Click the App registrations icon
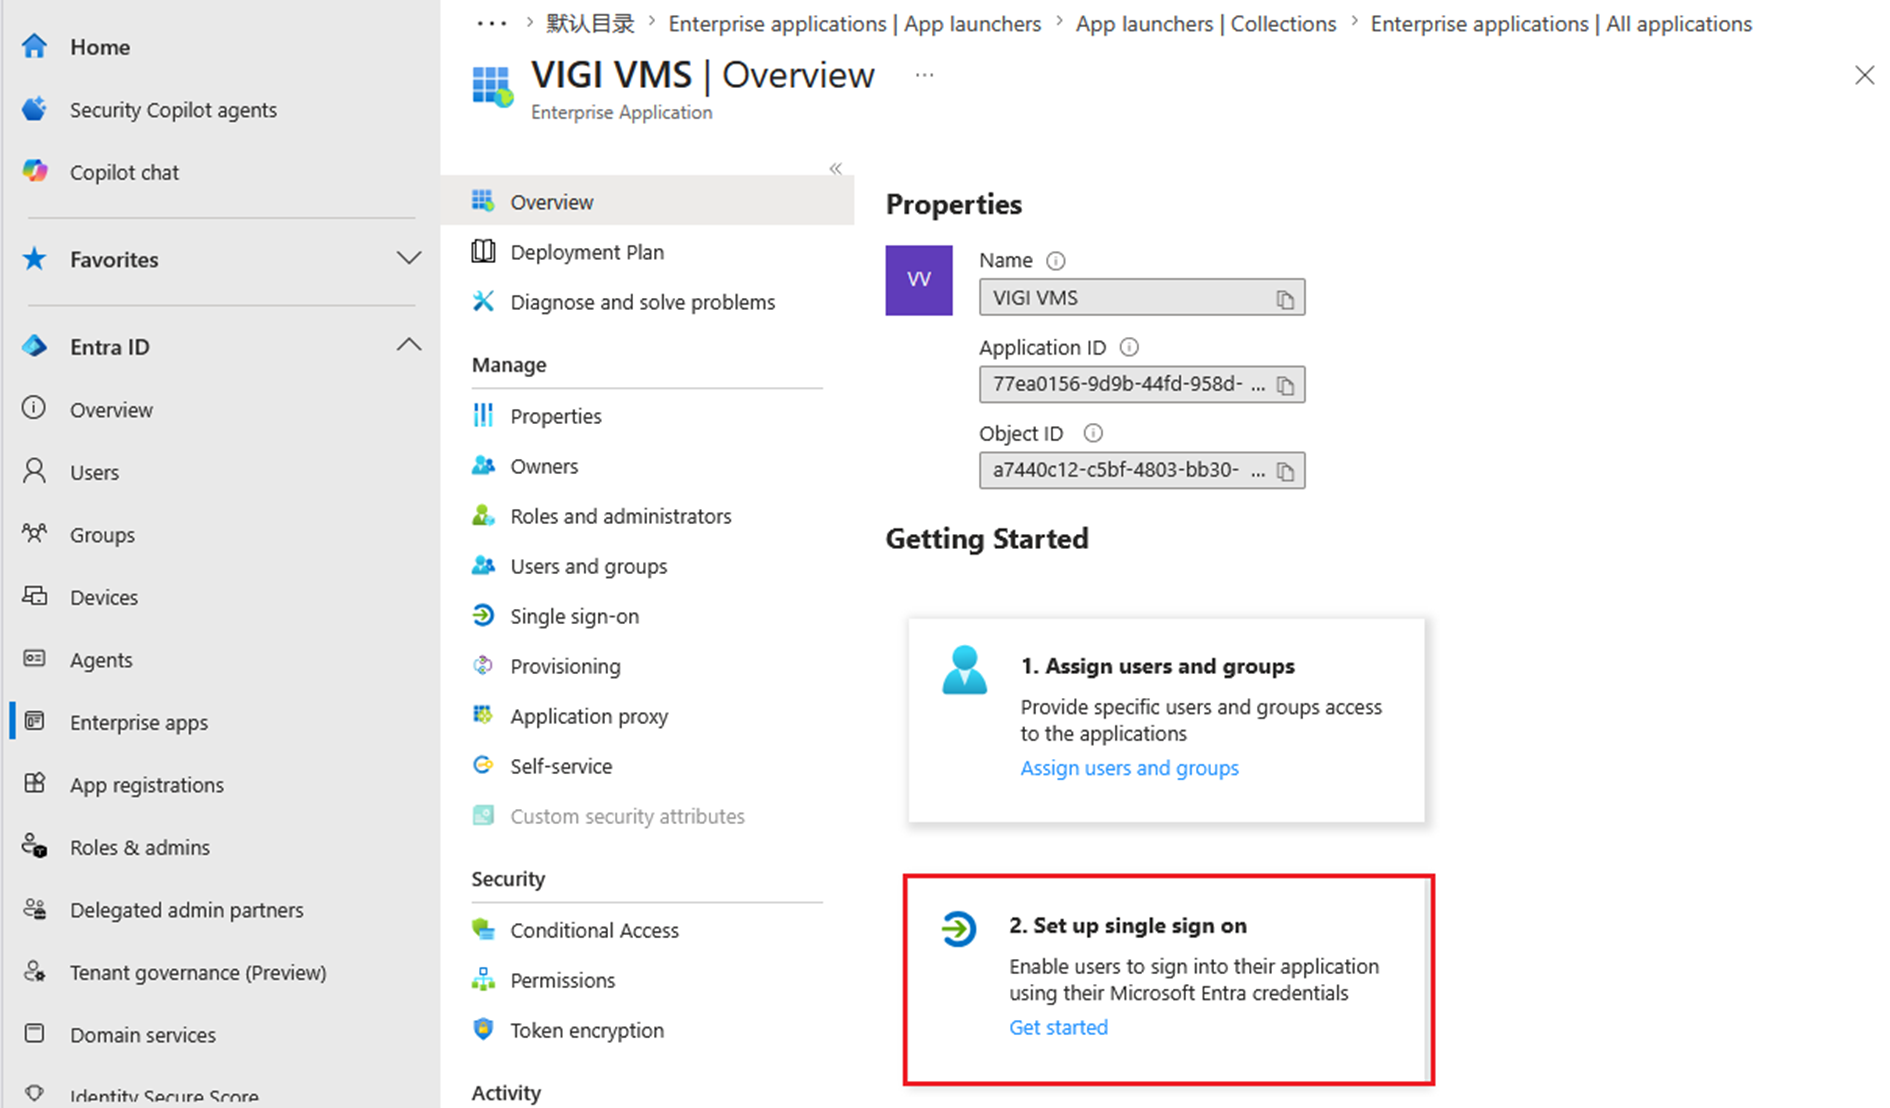The image size is (1890, 1108). (x=34, y=784)
